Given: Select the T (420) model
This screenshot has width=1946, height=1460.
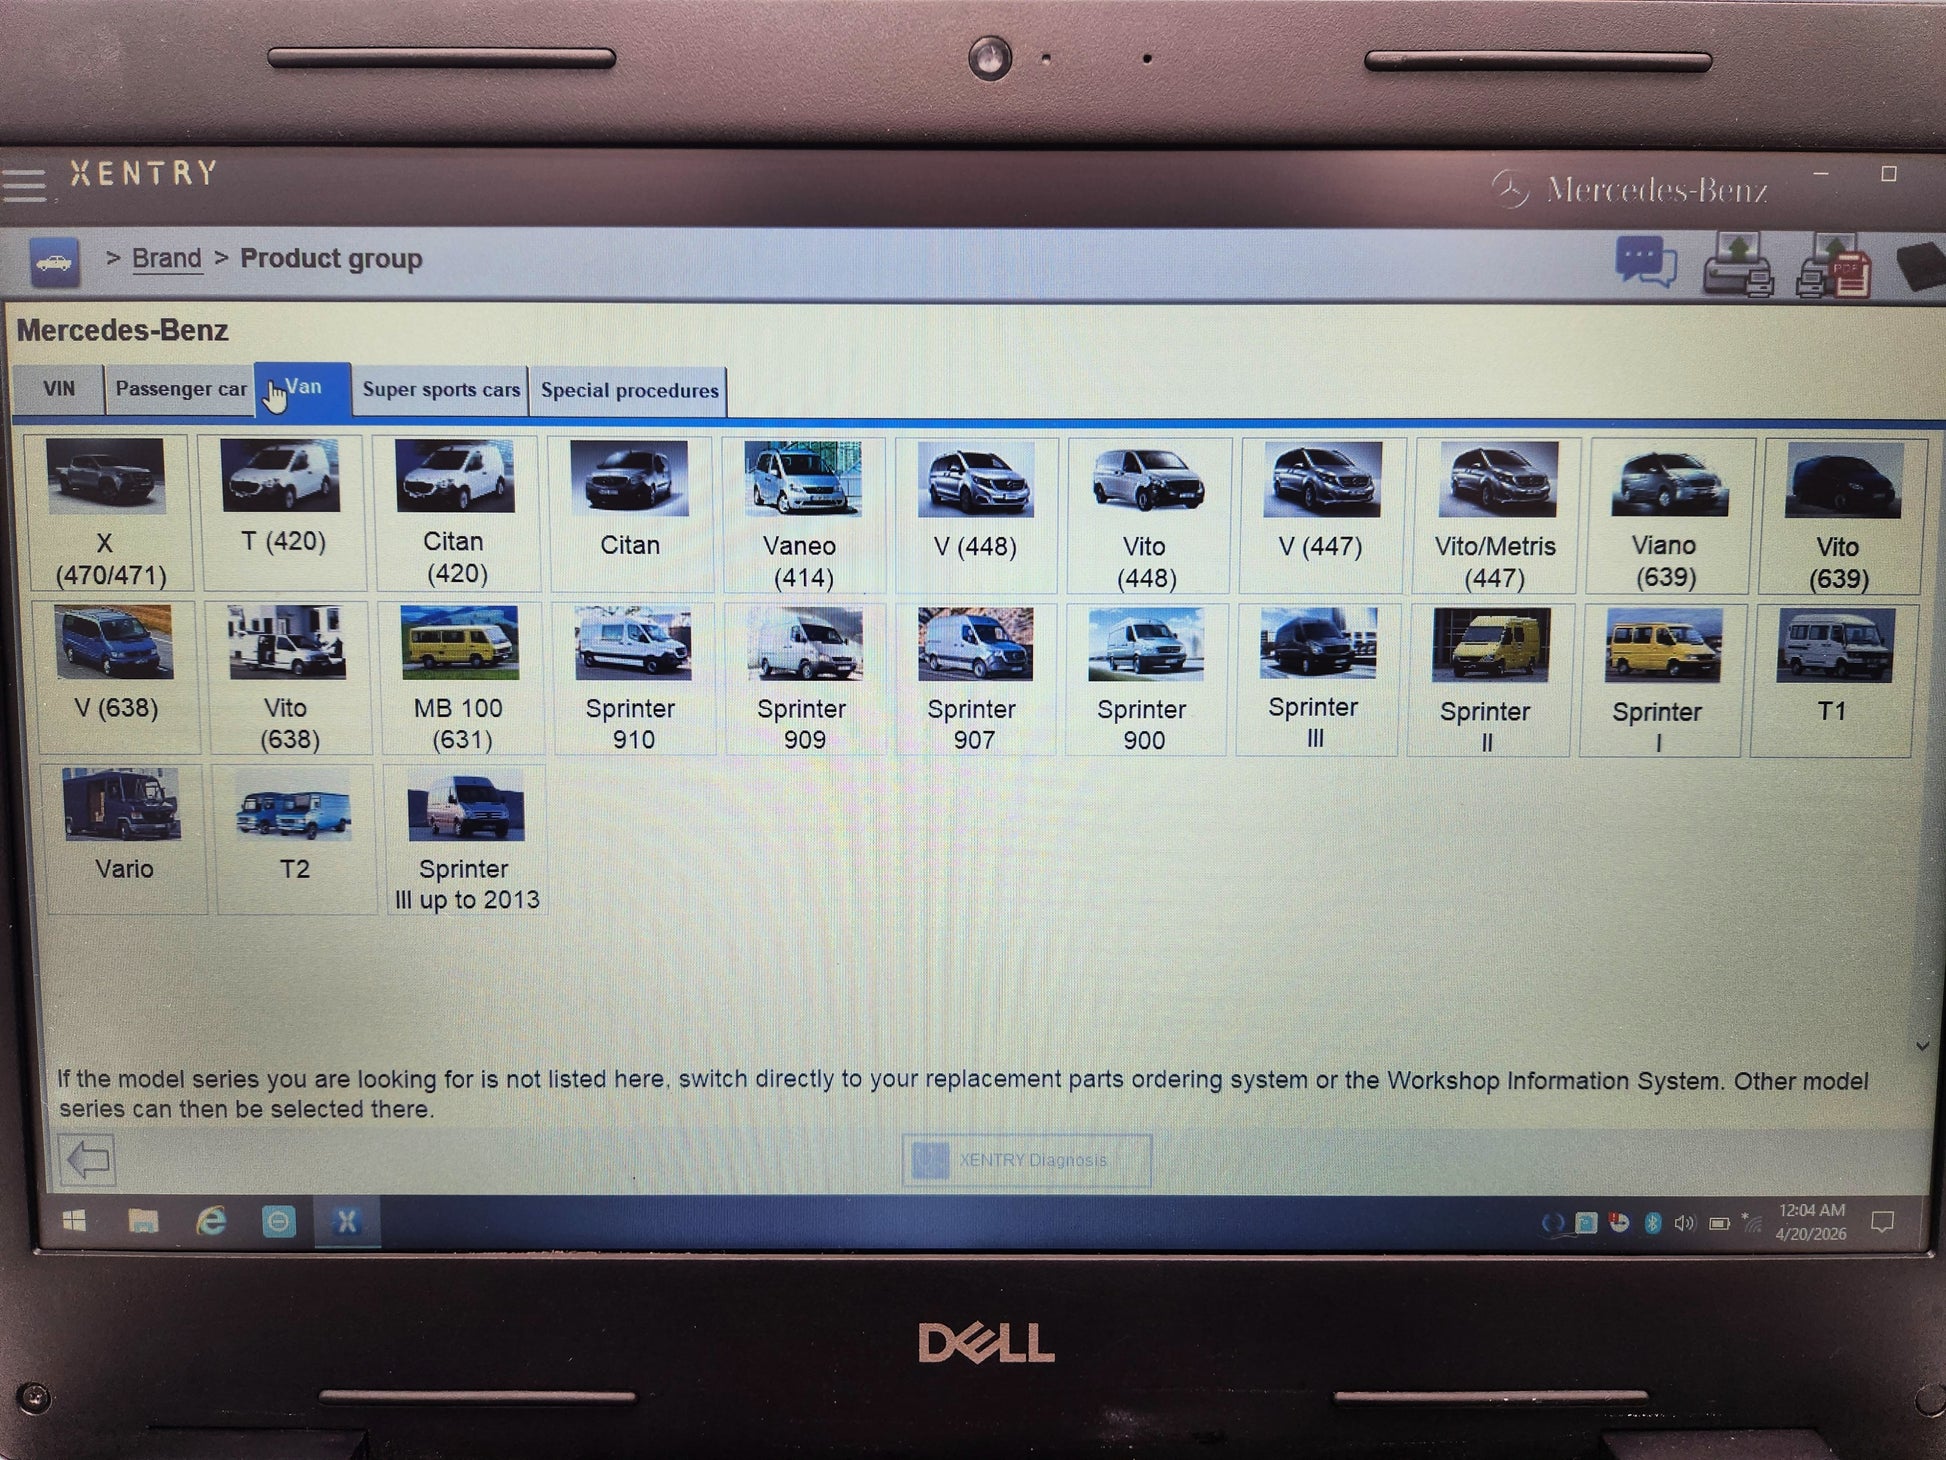Looking at the screenshot, I should [283, 513].
